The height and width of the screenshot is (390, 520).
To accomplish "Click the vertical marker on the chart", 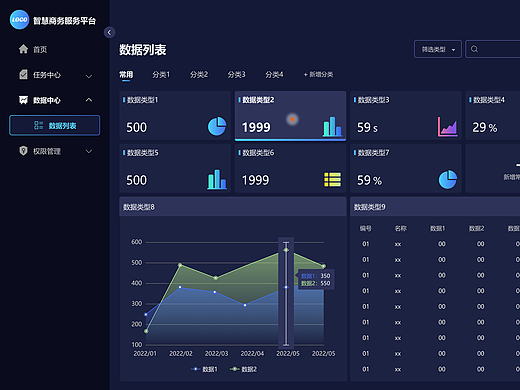I will coord(286,293).
